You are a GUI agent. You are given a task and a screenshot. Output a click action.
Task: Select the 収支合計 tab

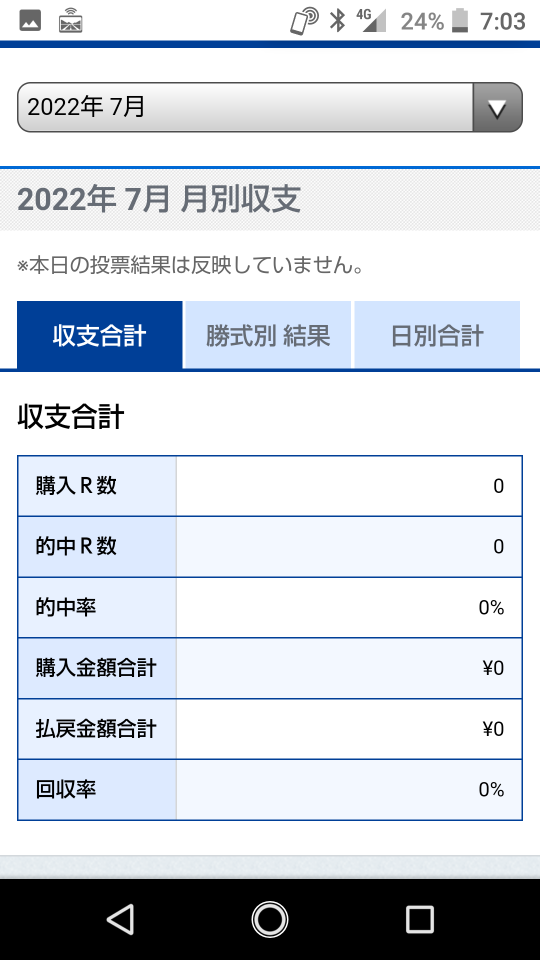100,336
